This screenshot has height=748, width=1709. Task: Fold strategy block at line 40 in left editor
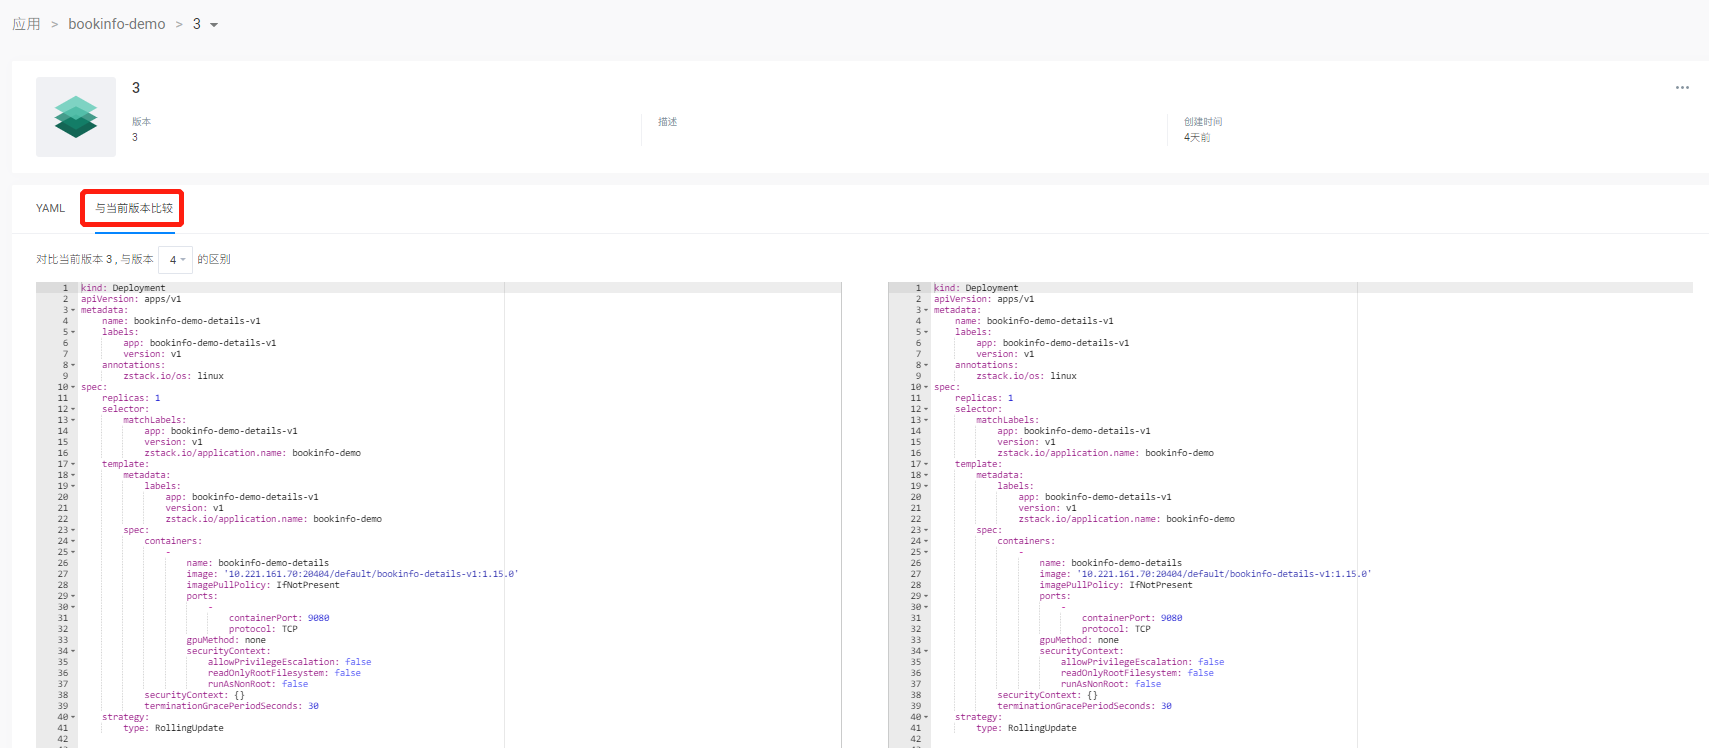[73, 718]
